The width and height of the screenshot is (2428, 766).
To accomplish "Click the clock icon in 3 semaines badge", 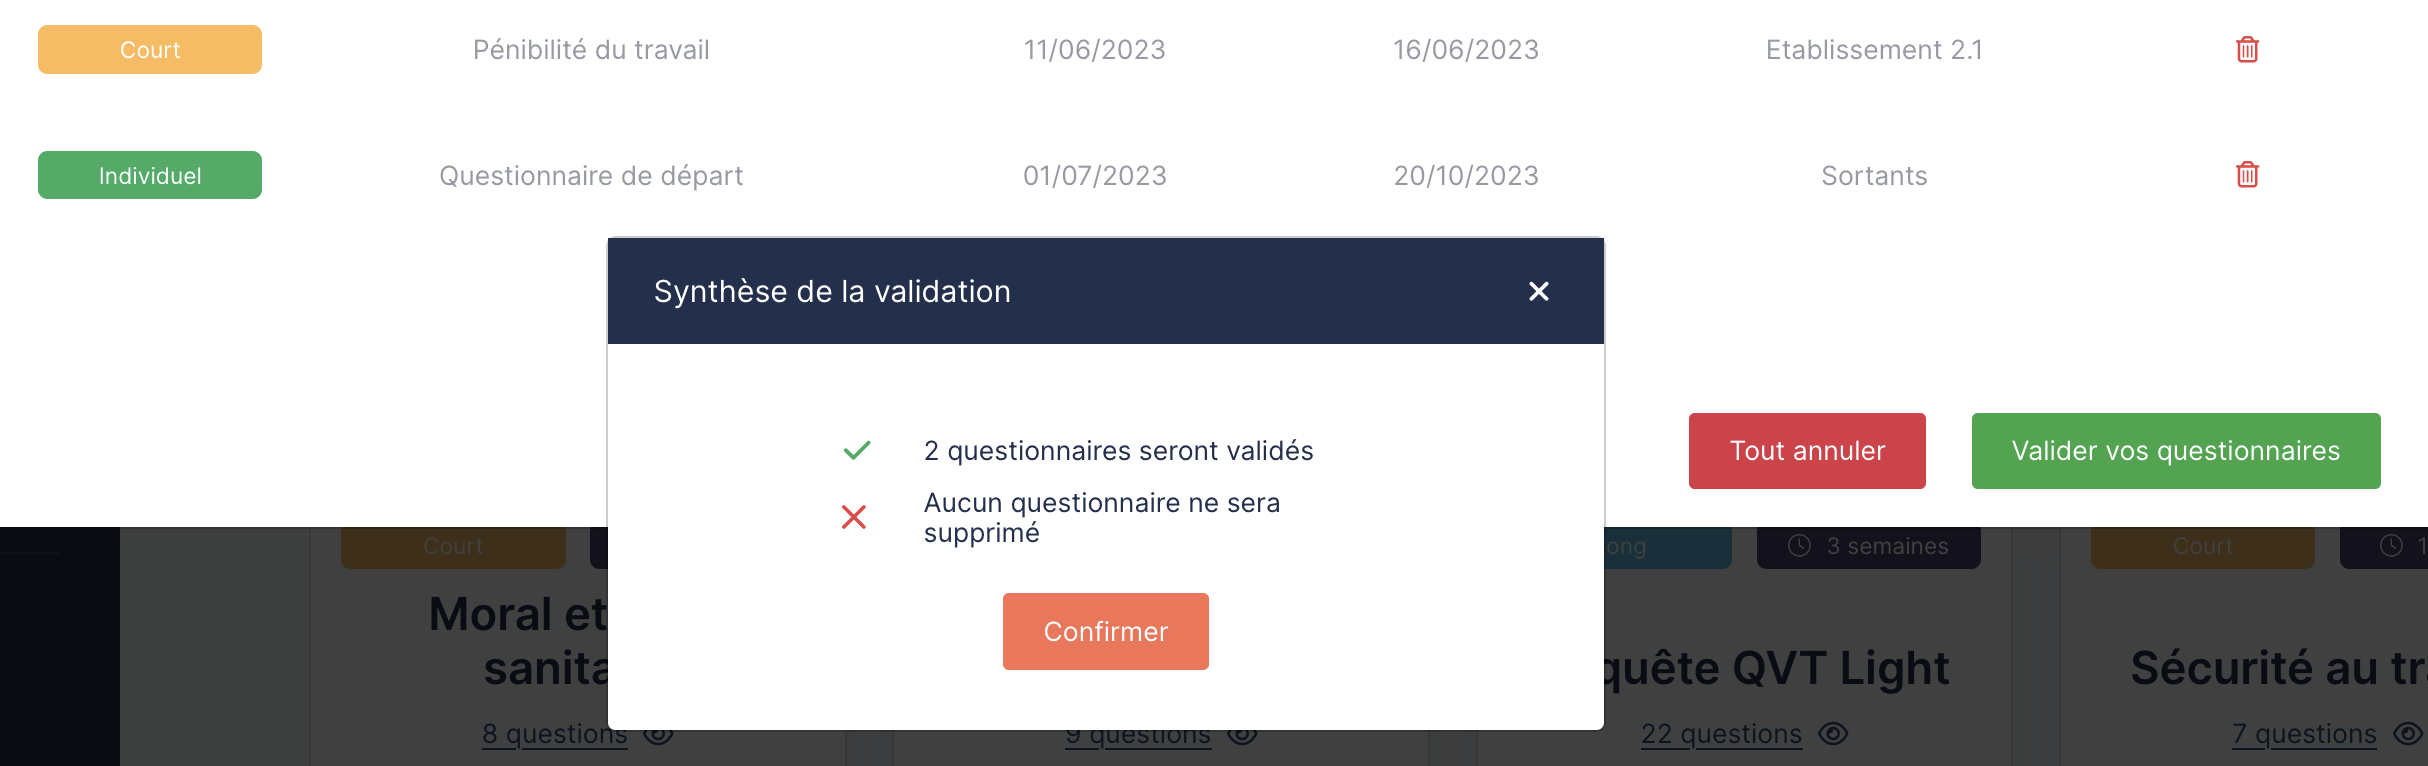I will (x=1800, y=546).
